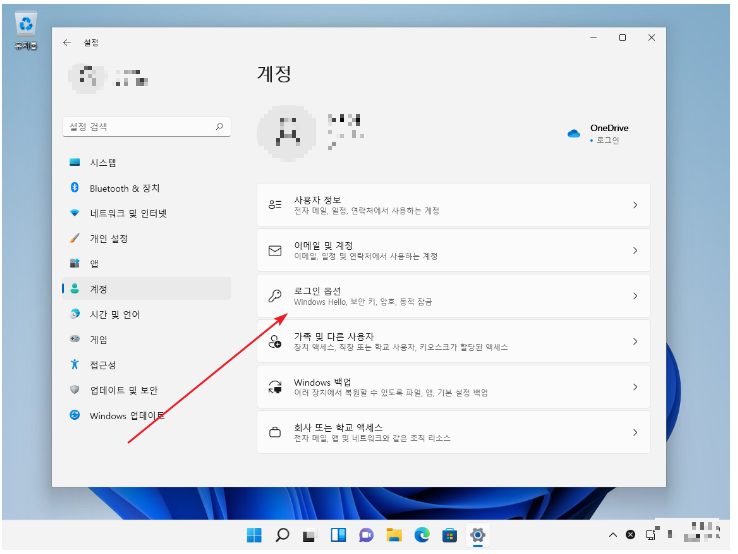Open the OneDrive 로그인 link
Image resolution: width=738 pixels, height=554 pixels.
[x=608, y=140]
